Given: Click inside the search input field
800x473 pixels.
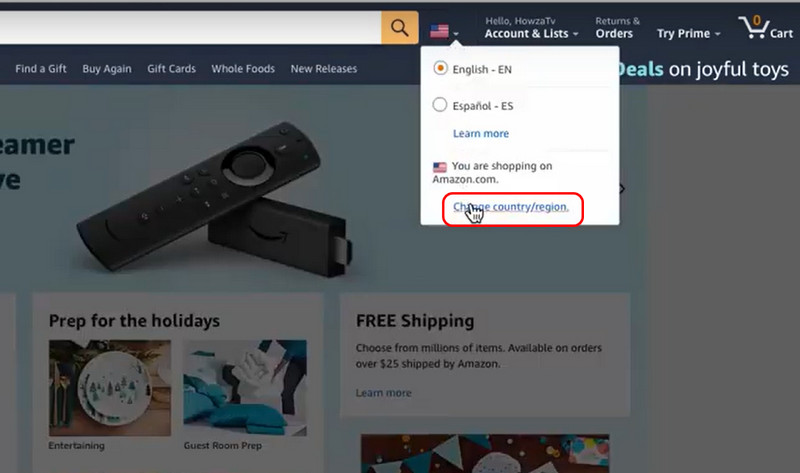Looking at the screenshot, I should (190, 28).
